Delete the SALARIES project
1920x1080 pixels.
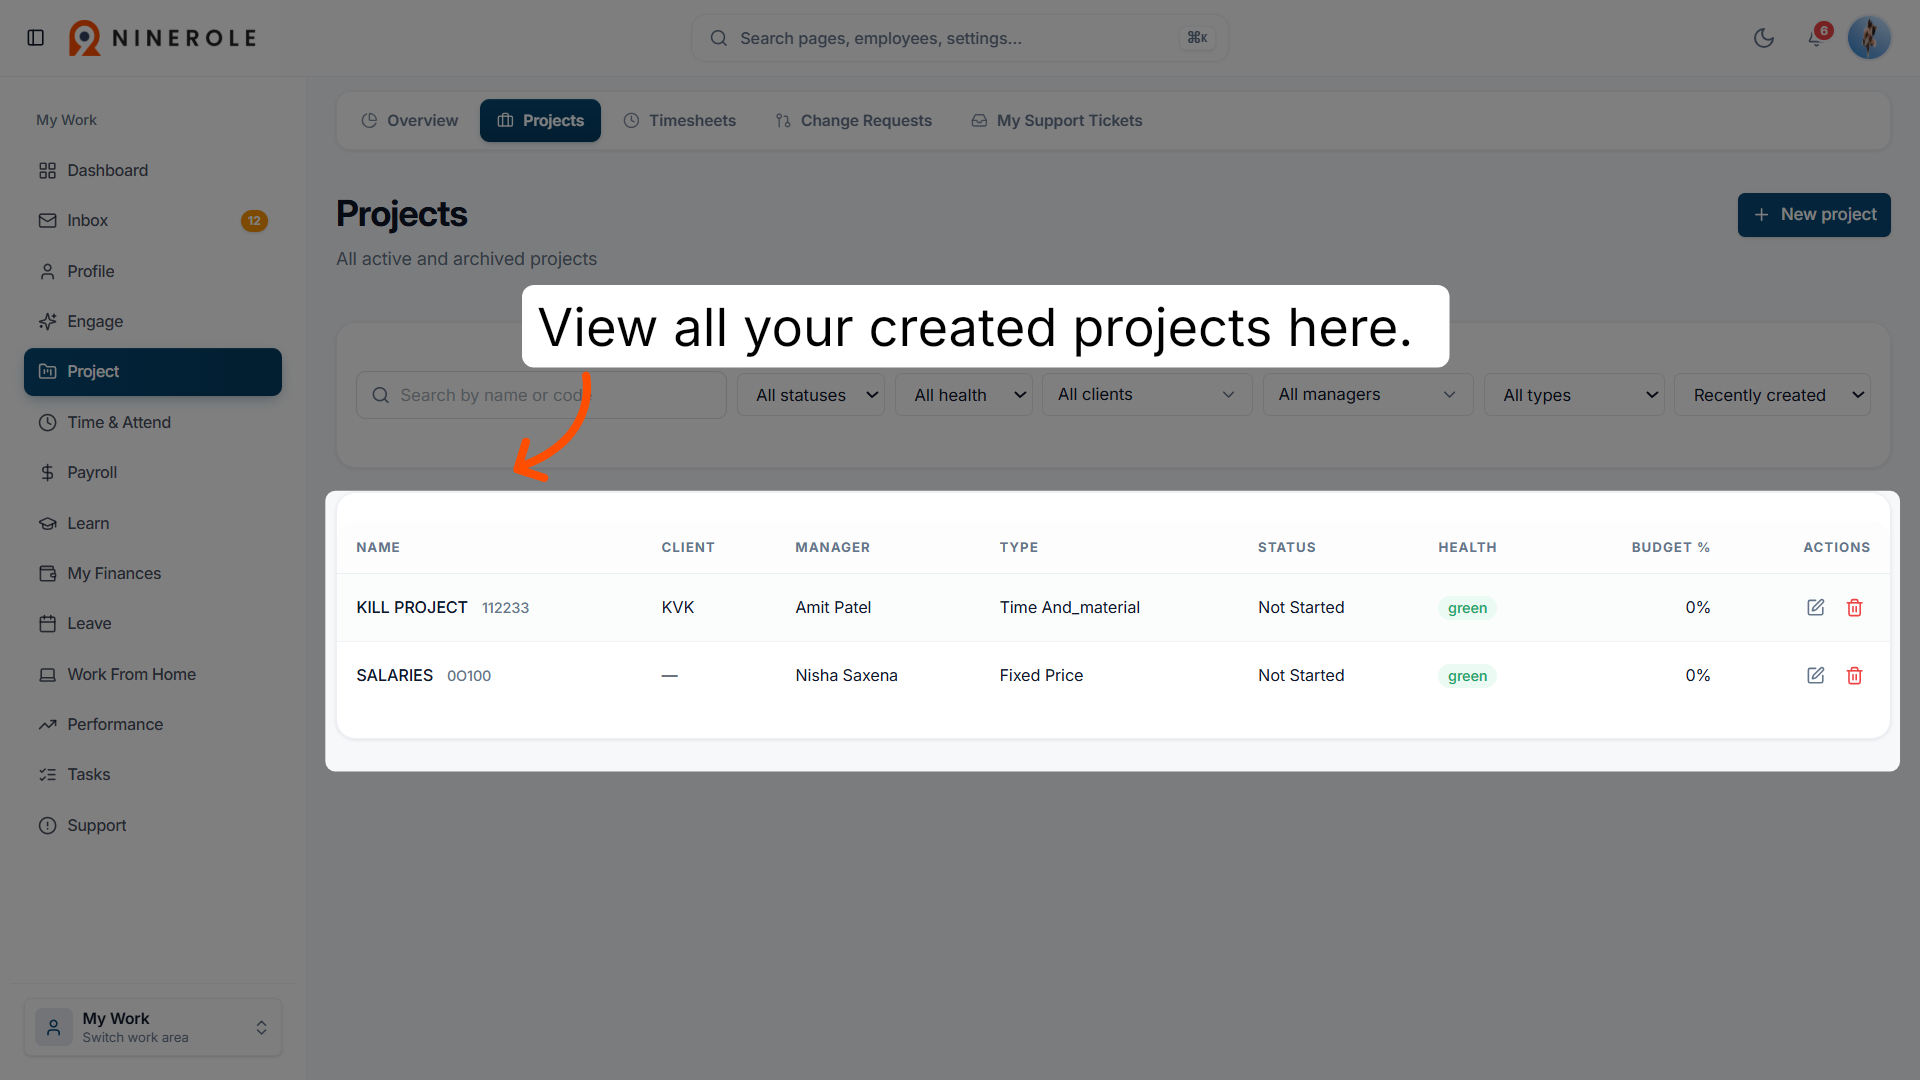tap(1855, 675)
